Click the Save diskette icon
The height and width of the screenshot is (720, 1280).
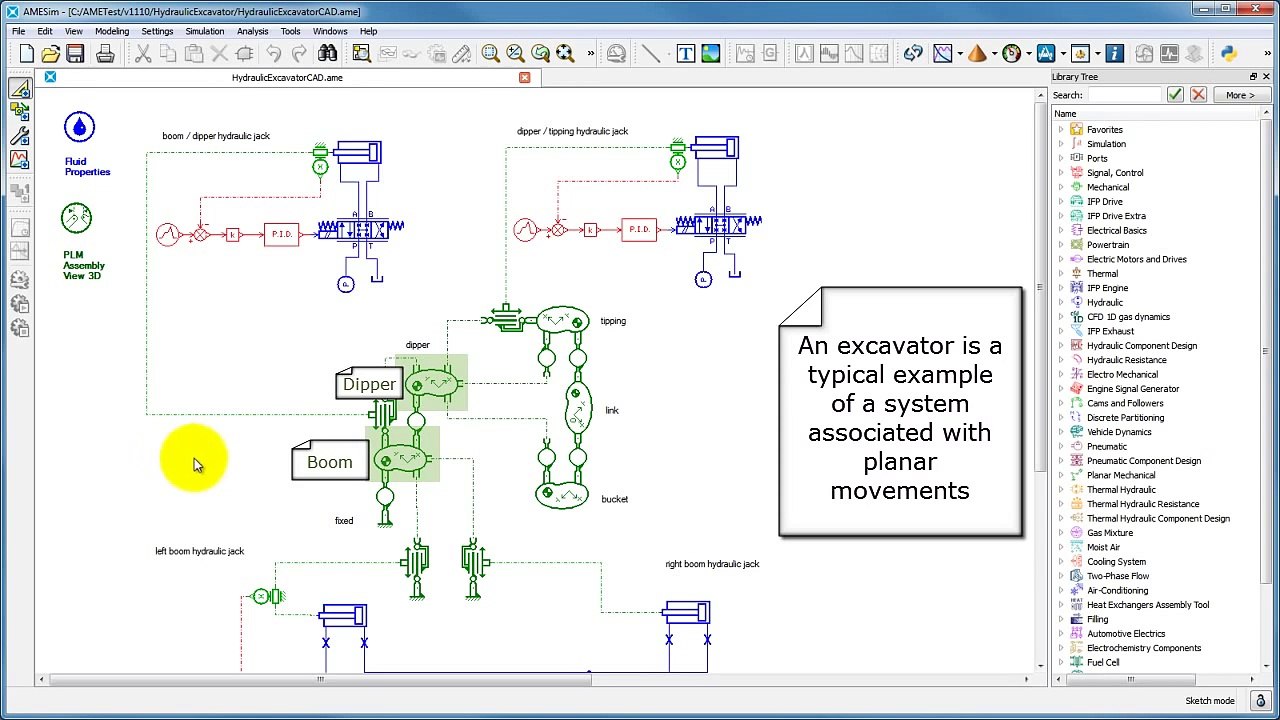(75, 54)
